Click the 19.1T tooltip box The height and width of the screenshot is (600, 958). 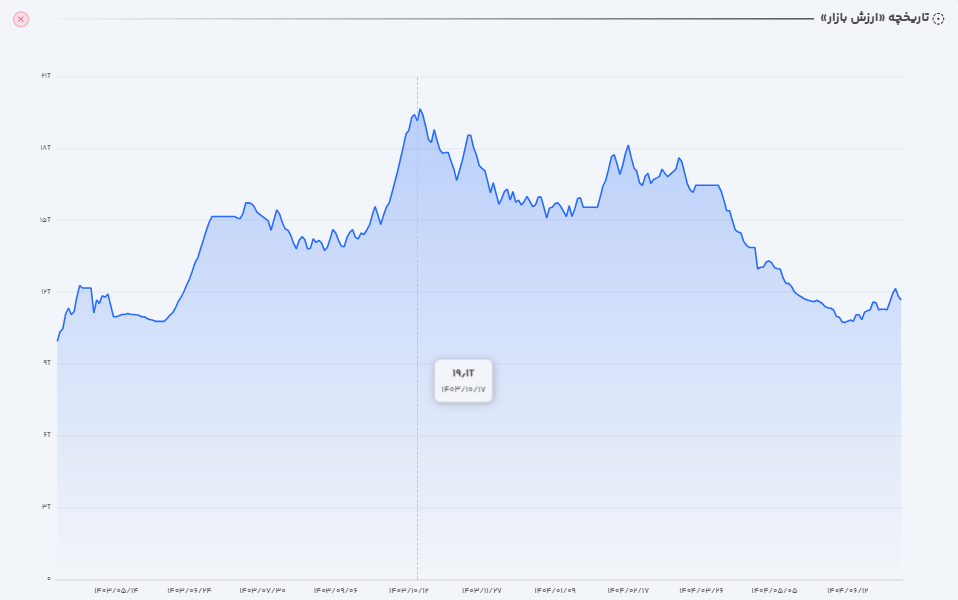463,380
